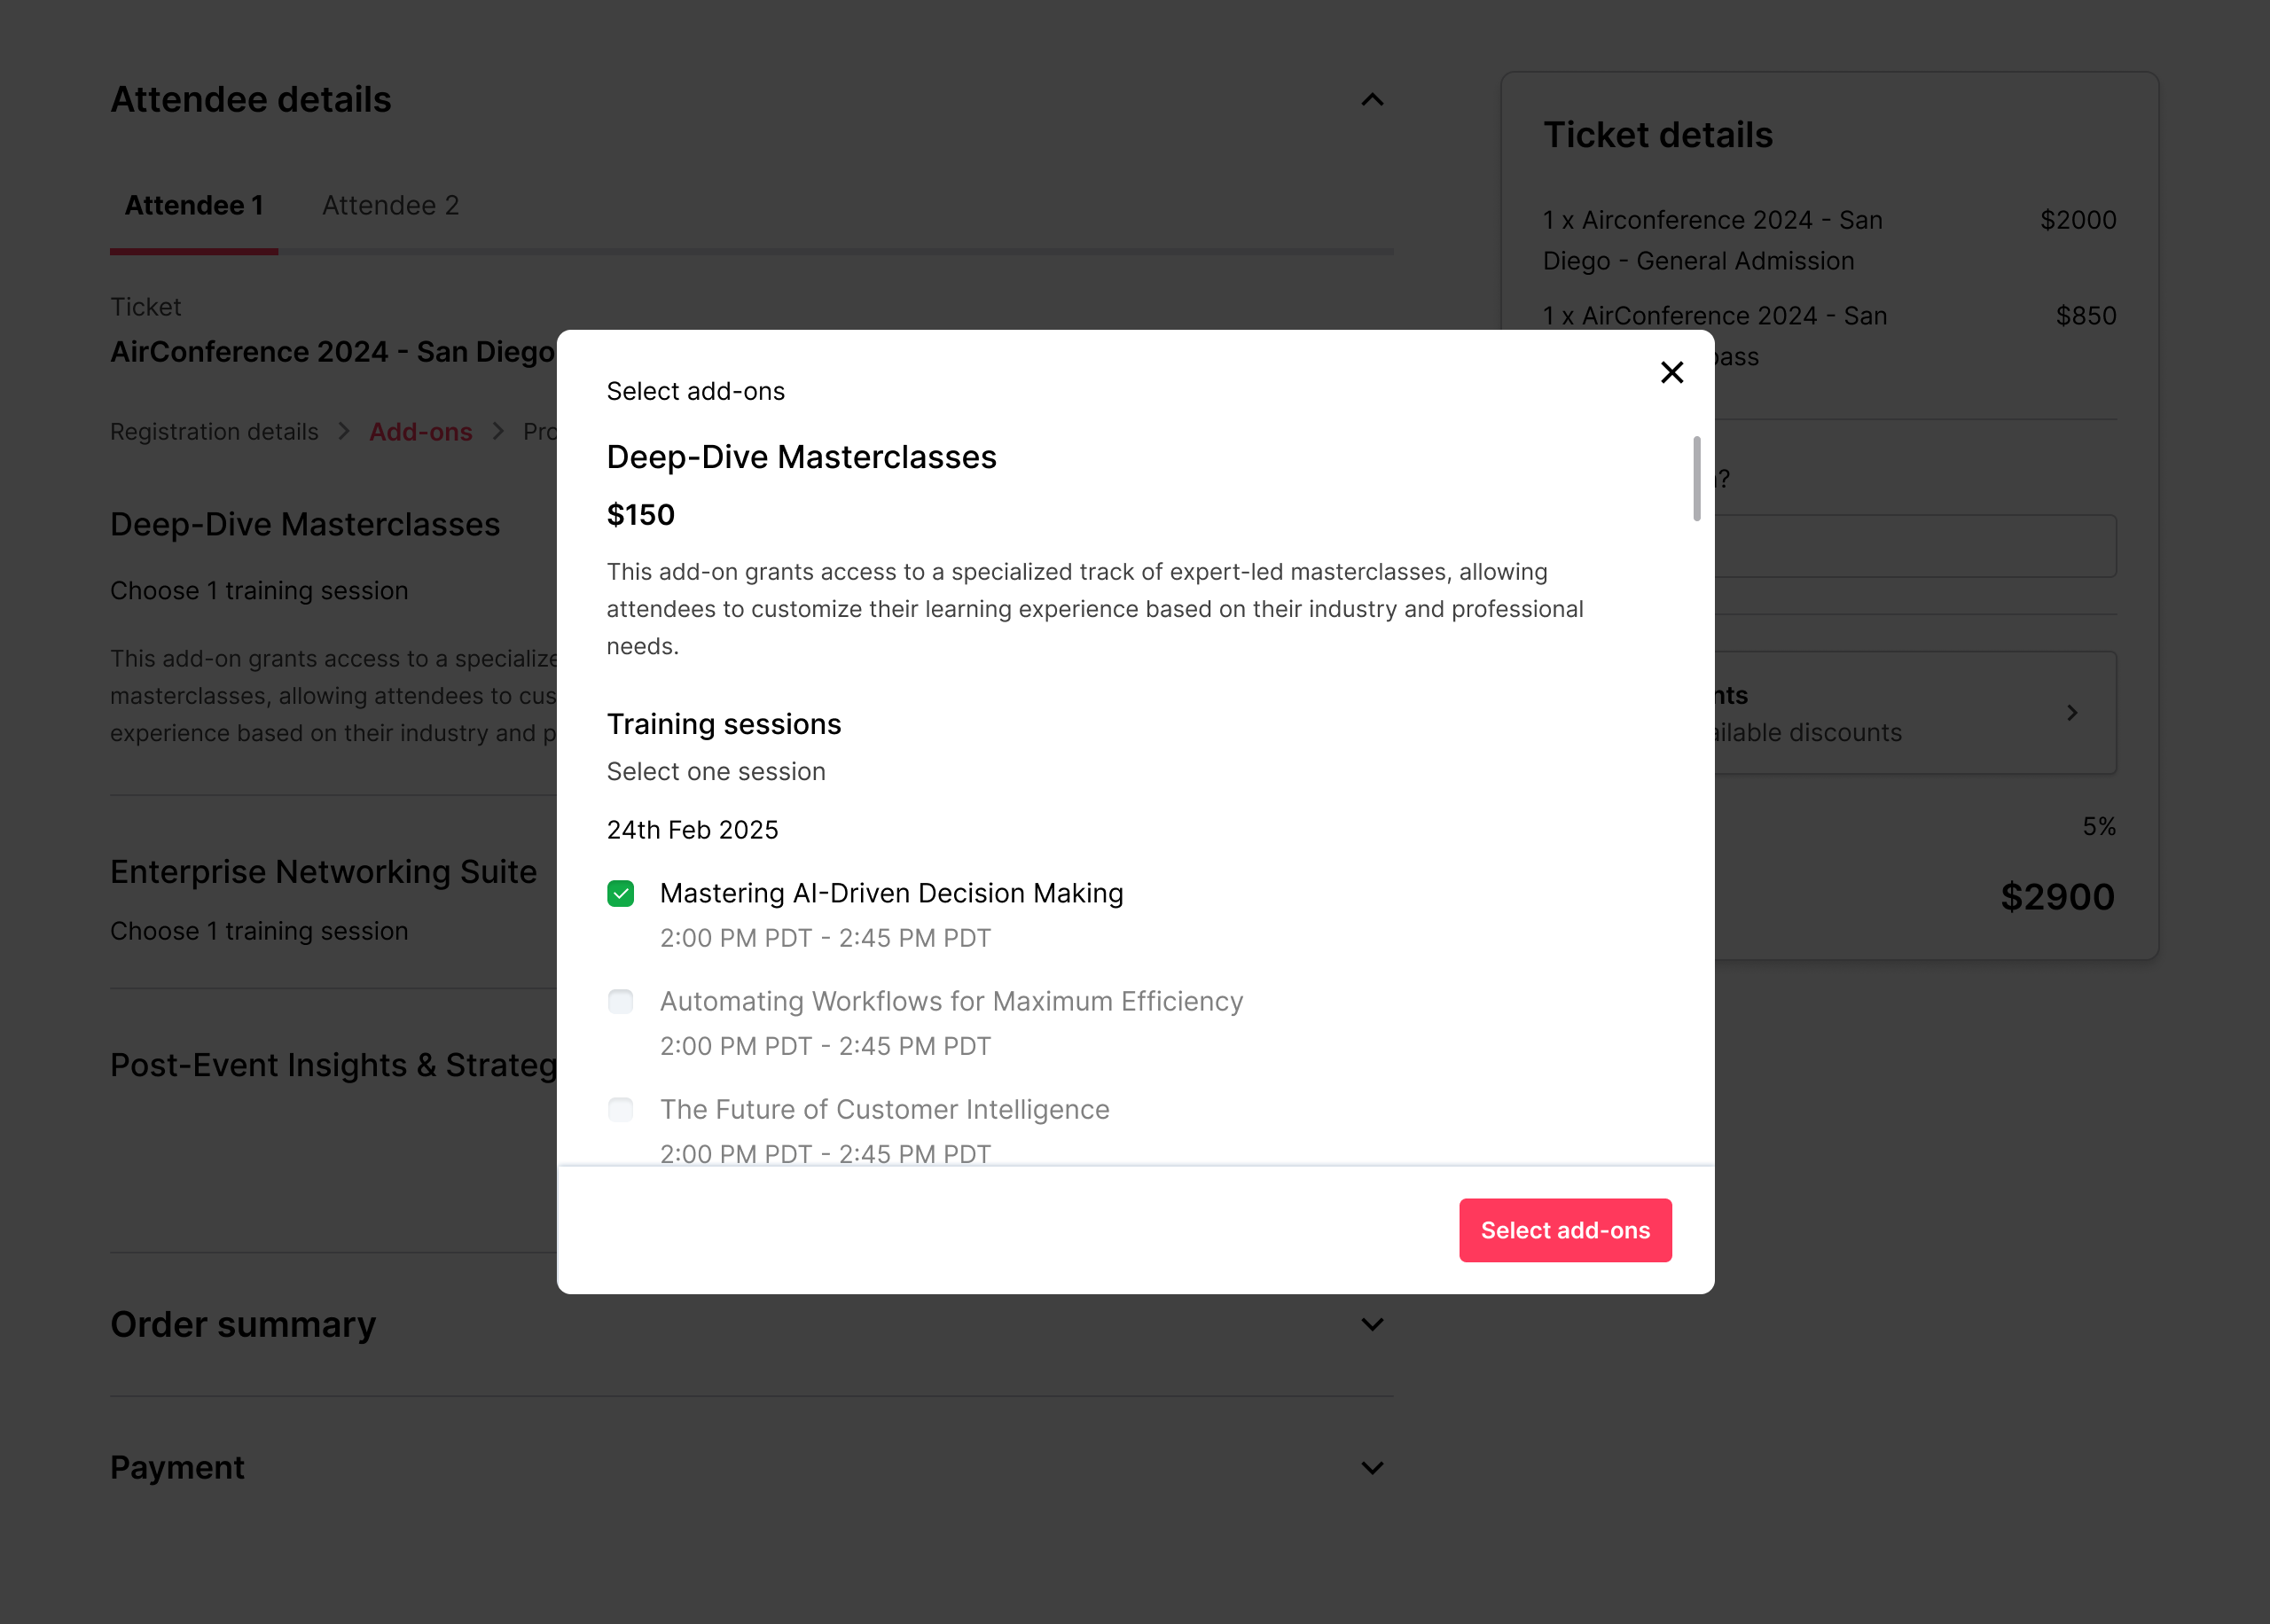The image size is (2270, 1624).
Task: Switch to the Attendee 2 tab
Action: point(390,205)
